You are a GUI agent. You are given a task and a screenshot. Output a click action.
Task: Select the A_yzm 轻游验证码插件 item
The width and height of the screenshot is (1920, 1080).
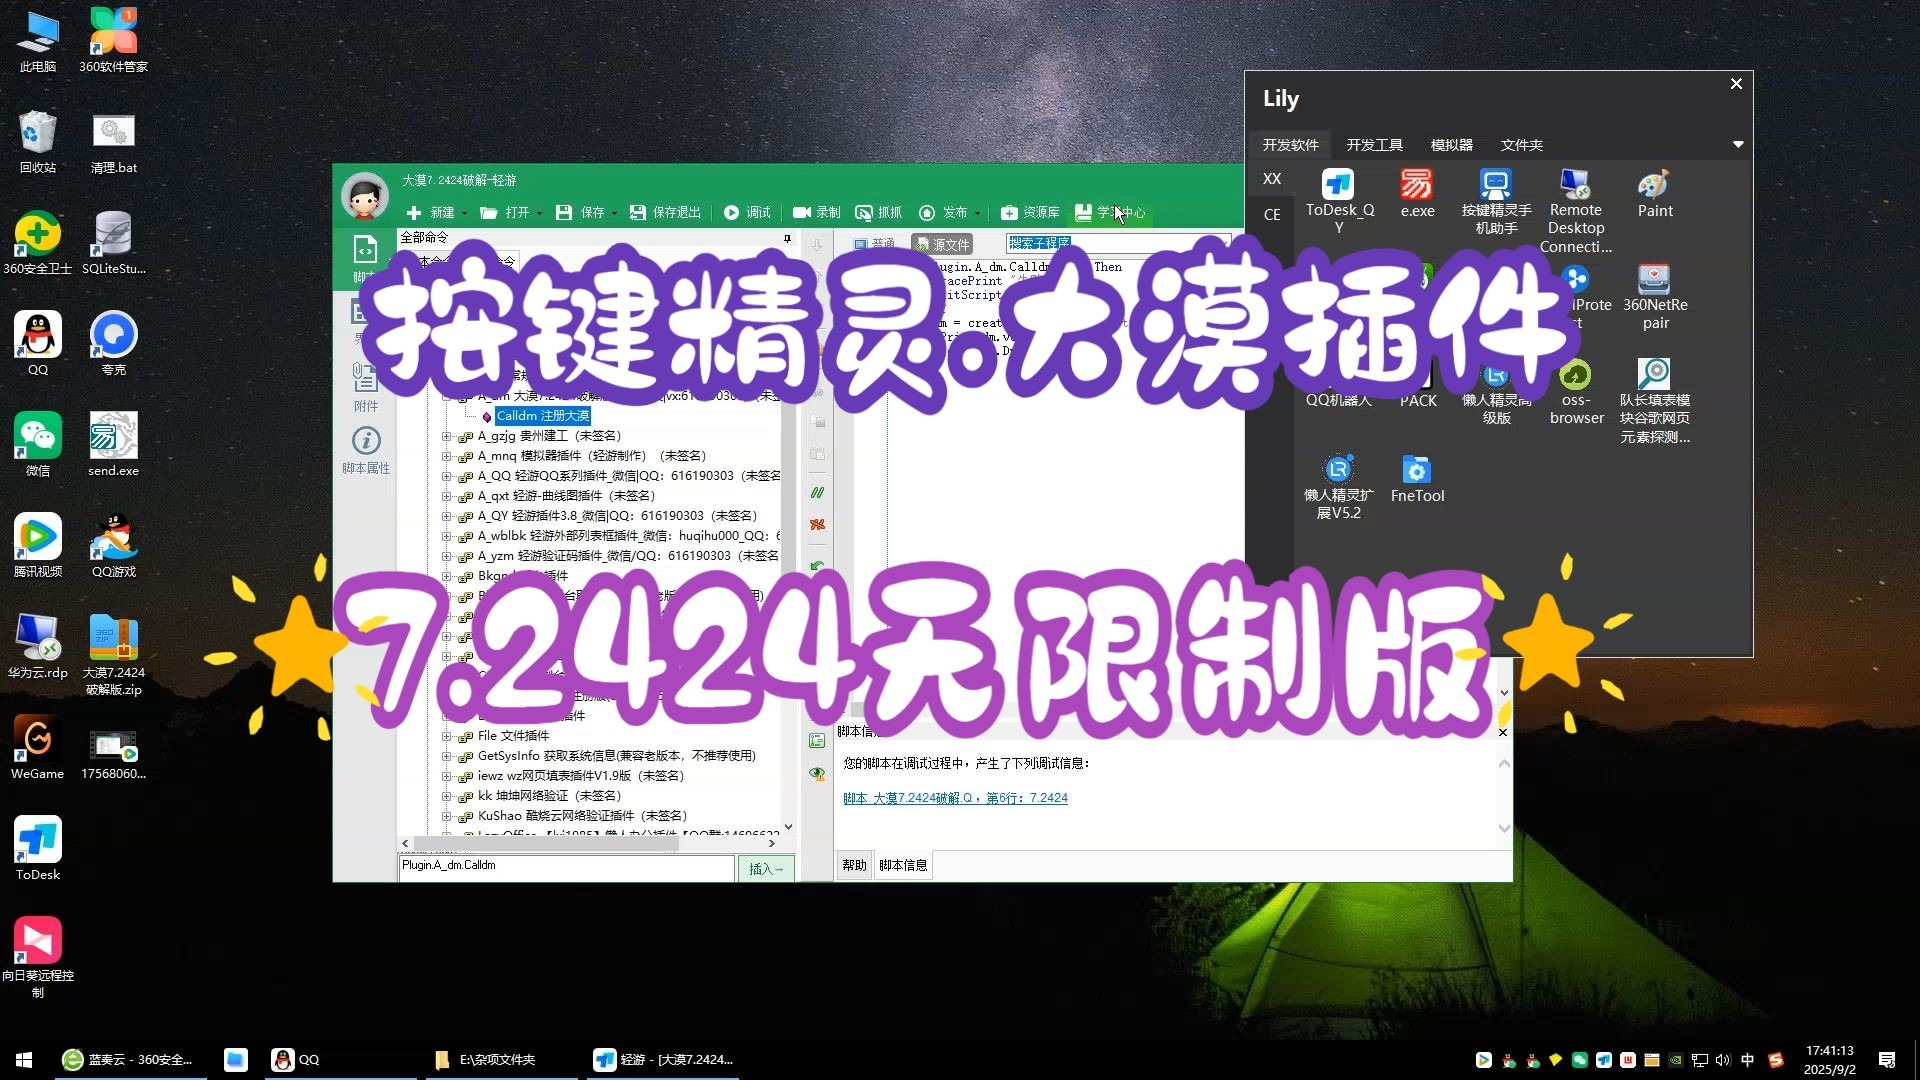[x=628, y=556]
